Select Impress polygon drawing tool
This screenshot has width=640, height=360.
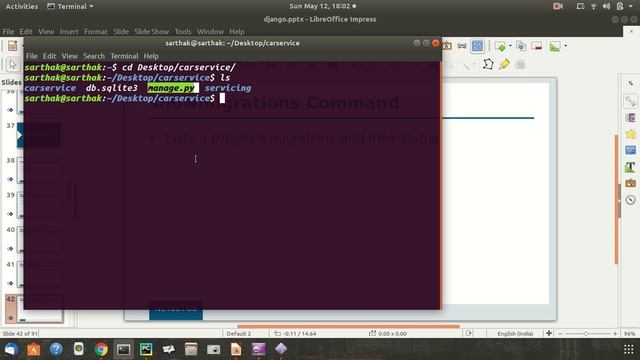tap(487, 64)
